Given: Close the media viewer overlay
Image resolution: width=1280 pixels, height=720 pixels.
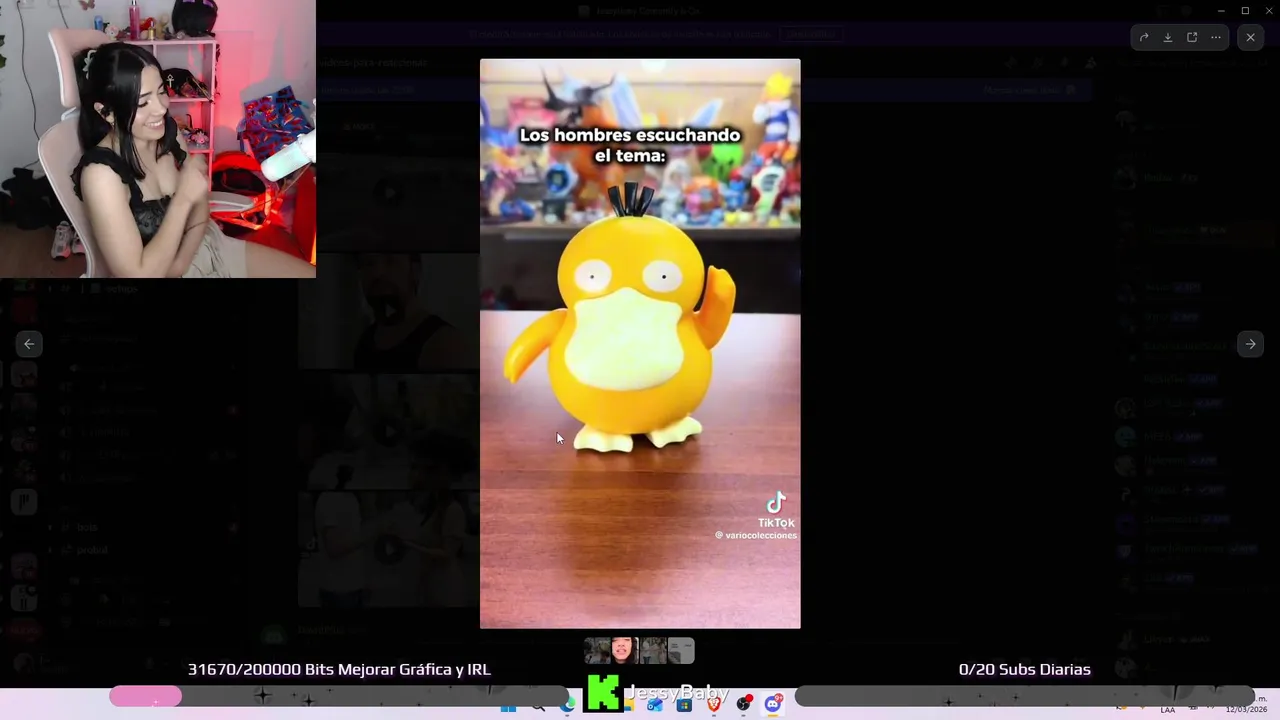Looking at the screenshot, I should click(1250, 37).
